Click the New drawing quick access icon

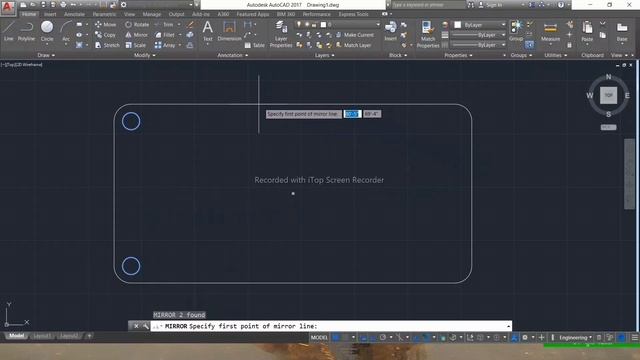(23, 5)
